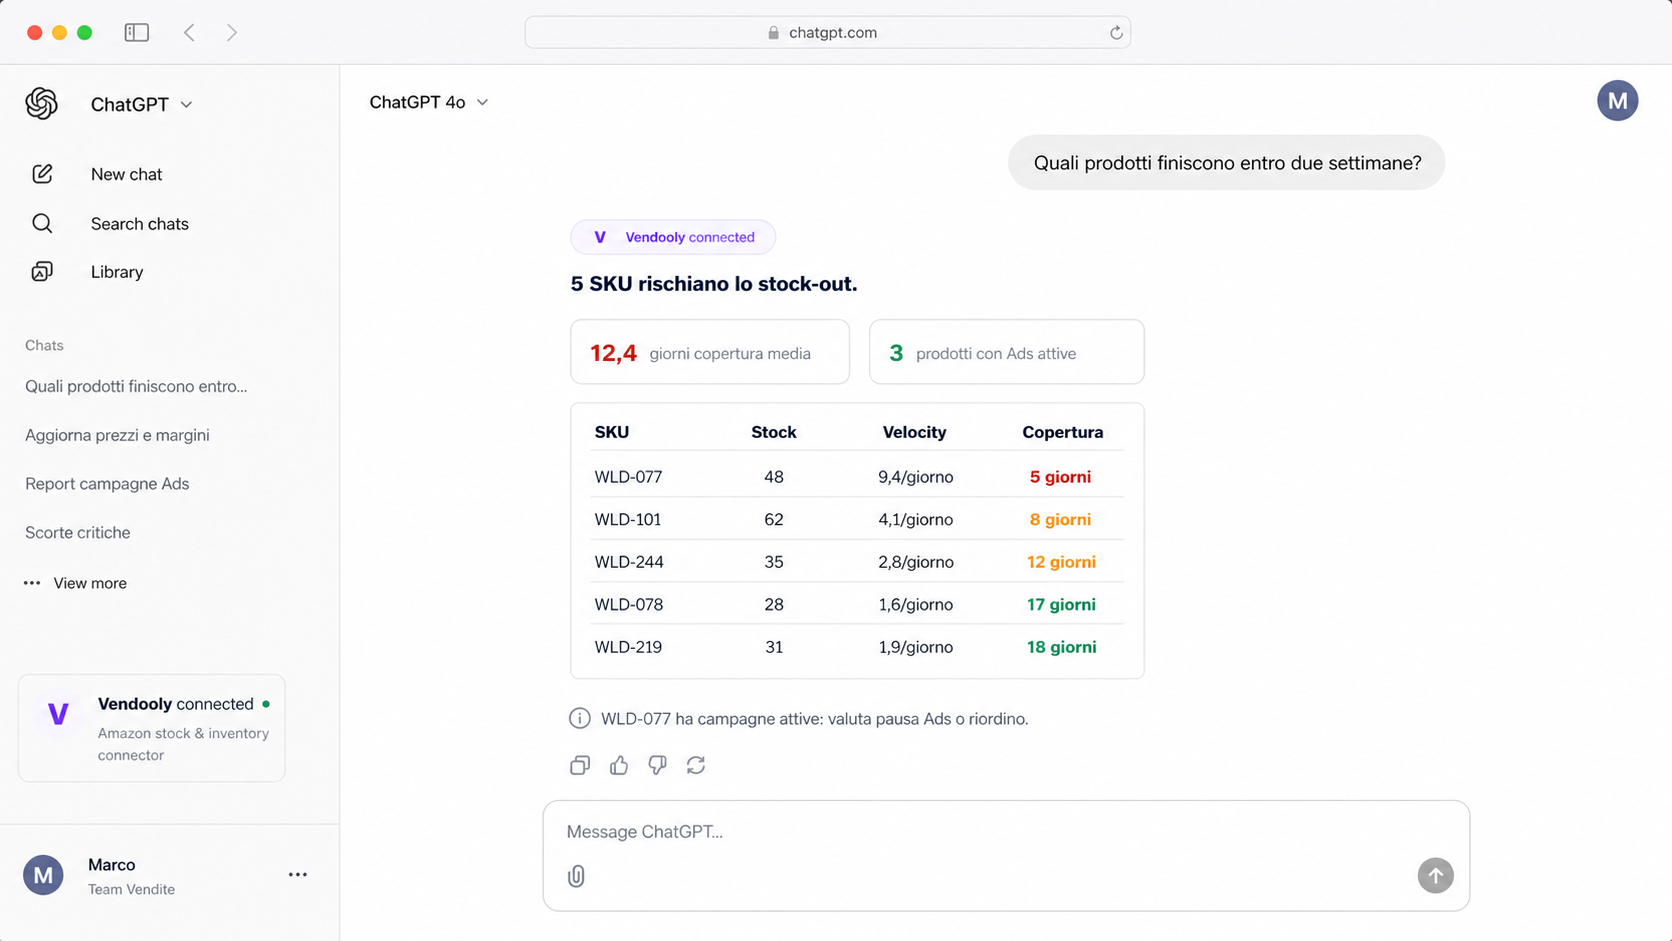Open chat 'Aggiorna prezzi e margini'
Screen dimensions: 1672x941
(117, 435)
